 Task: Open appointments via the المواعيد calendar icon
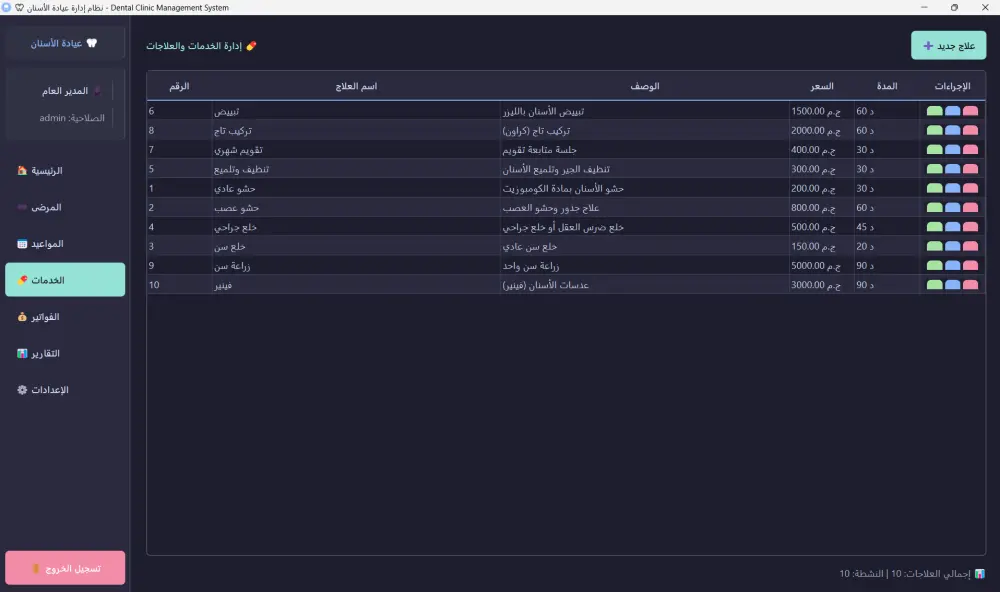pyautogui.click(x=22, y=243)
